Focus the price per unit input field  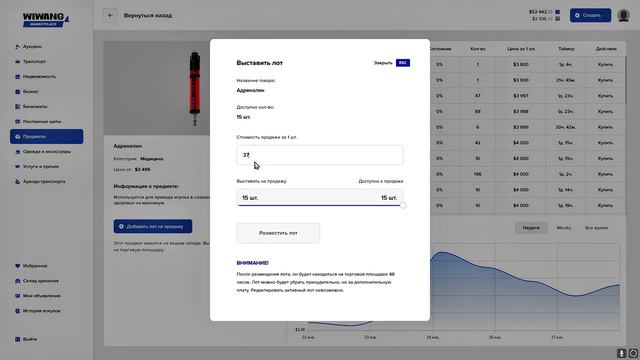pyautogui.click(x=320, y=155)
